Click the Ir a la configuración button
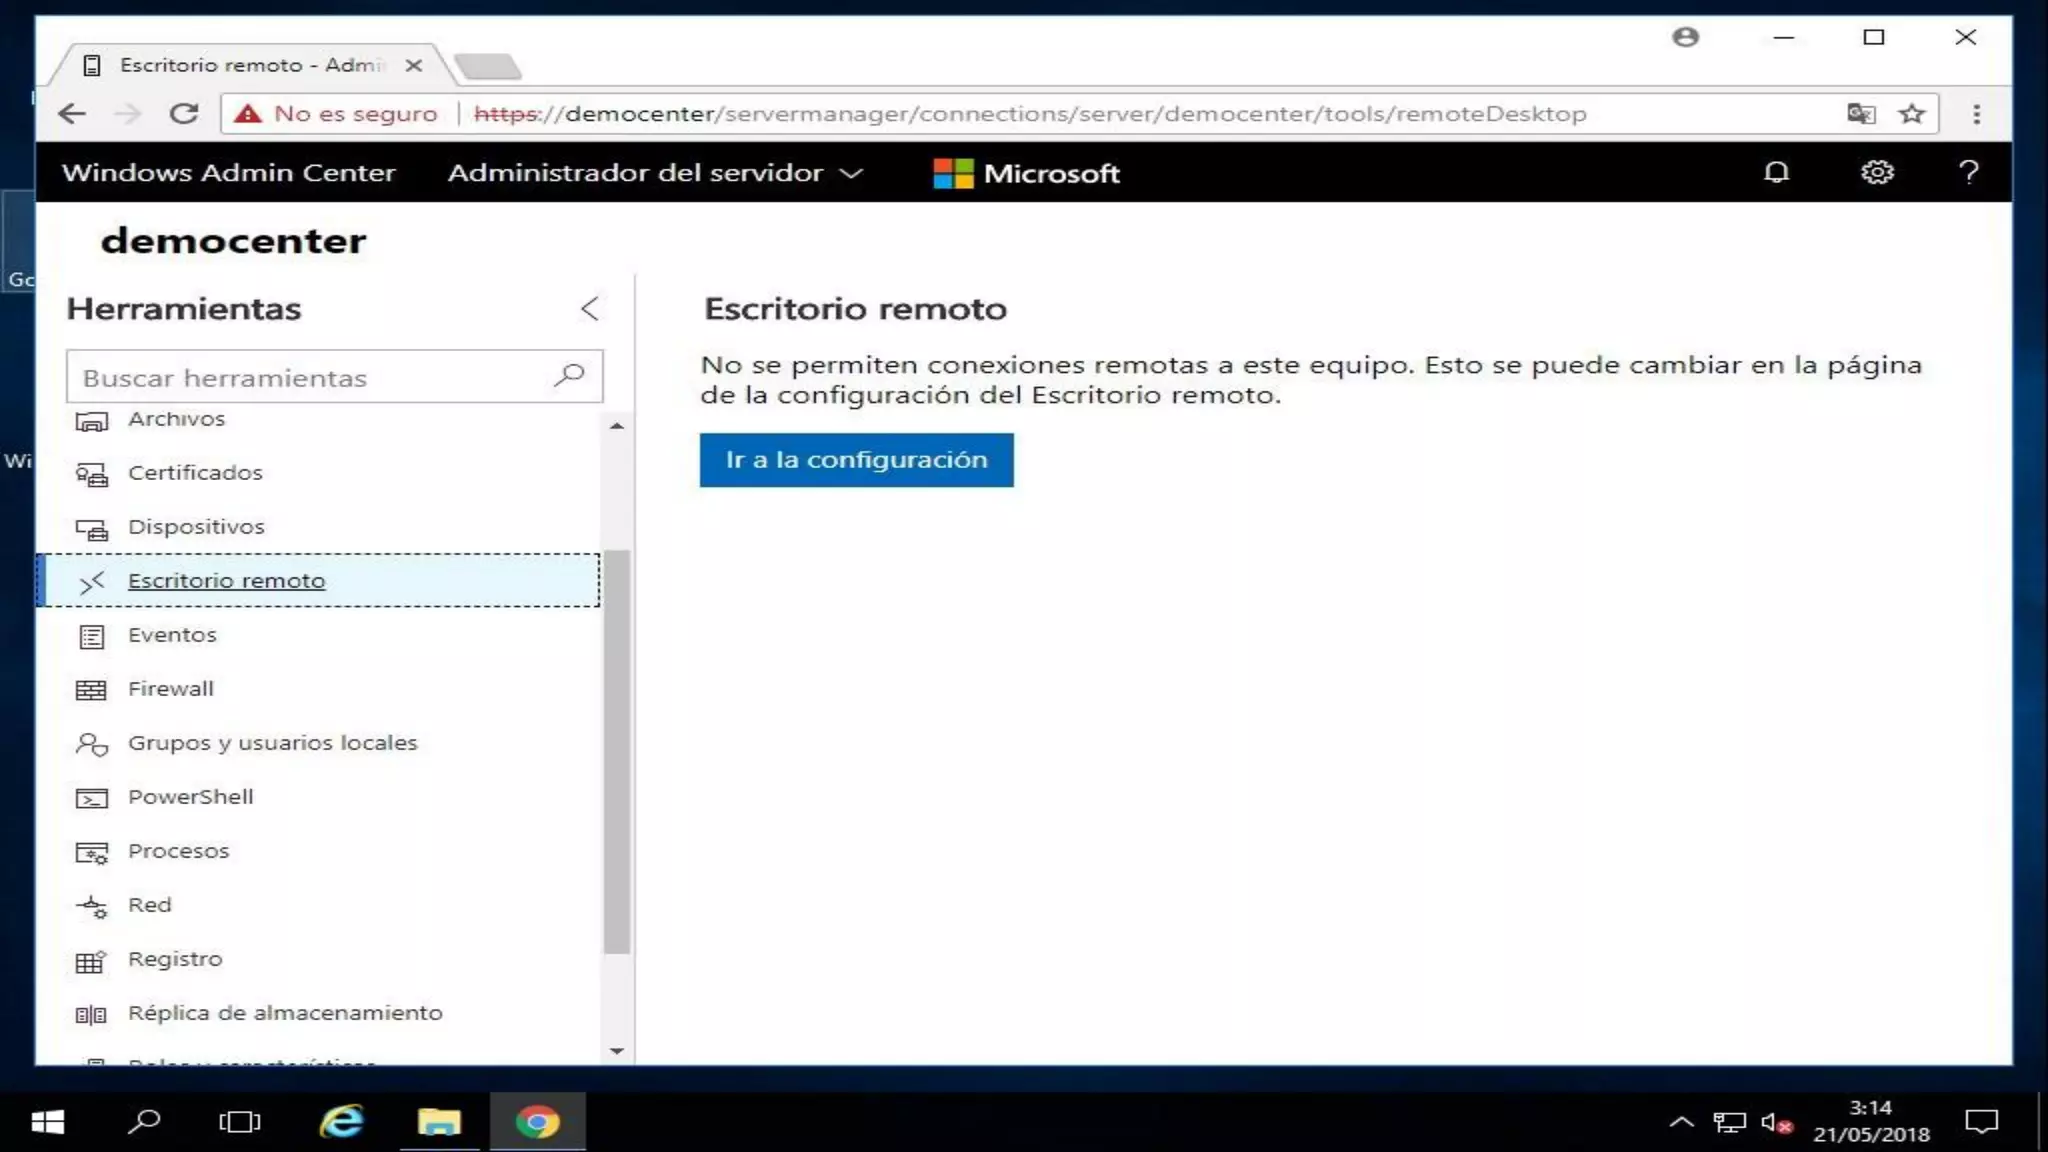This screenshot has height=1152, width=2048. pos(856,460)
